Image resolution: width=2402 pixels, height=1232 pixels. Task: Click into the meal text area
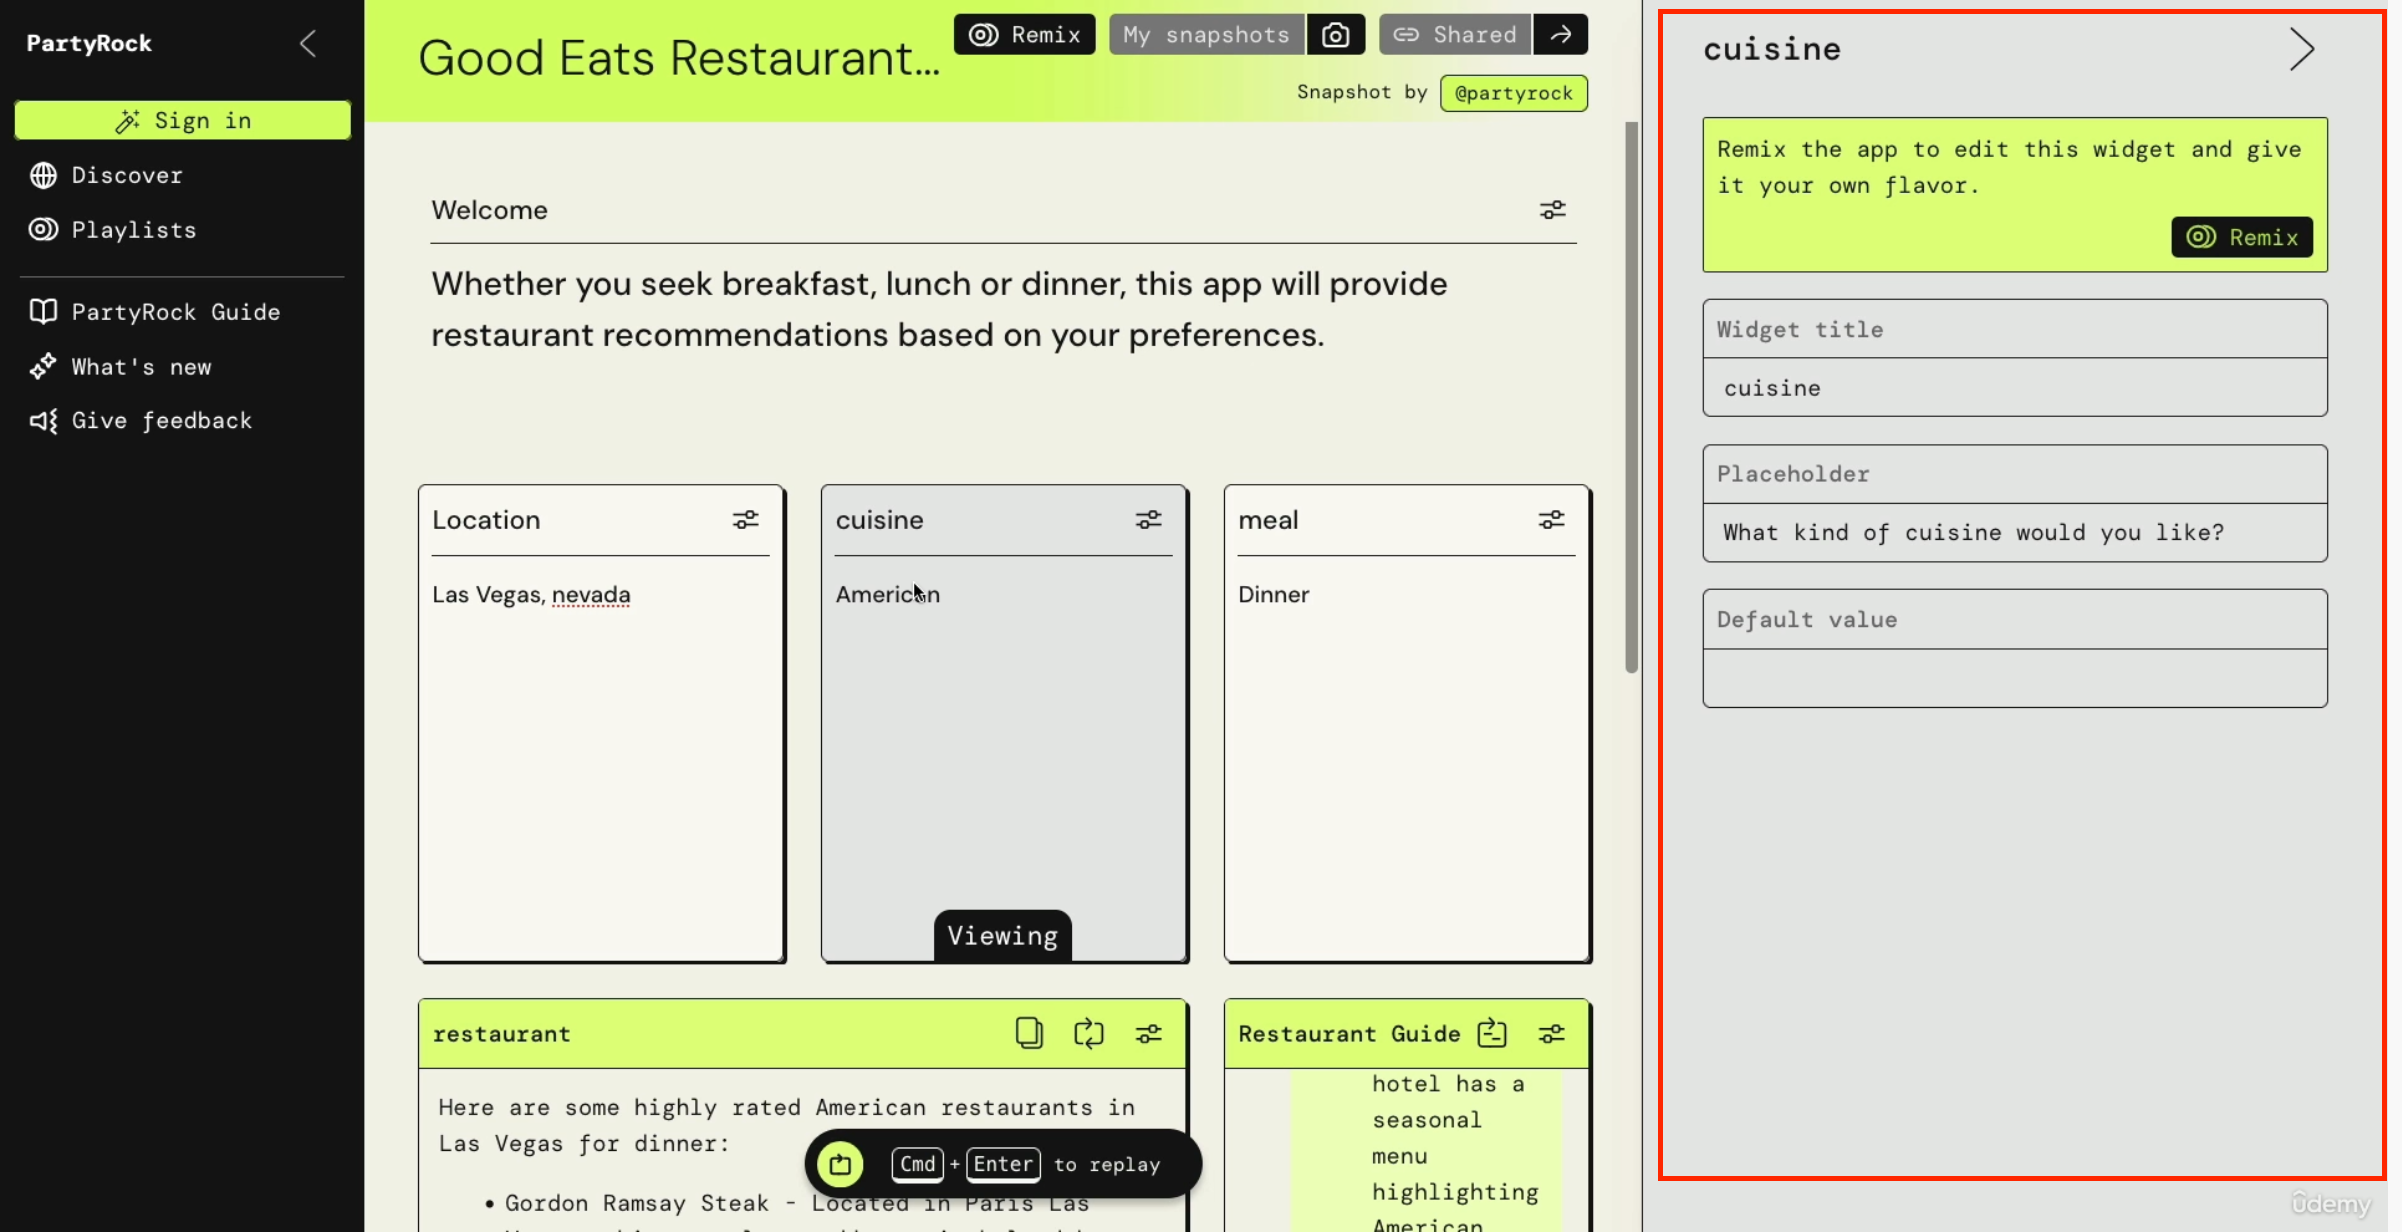(x=1406, y=760)
